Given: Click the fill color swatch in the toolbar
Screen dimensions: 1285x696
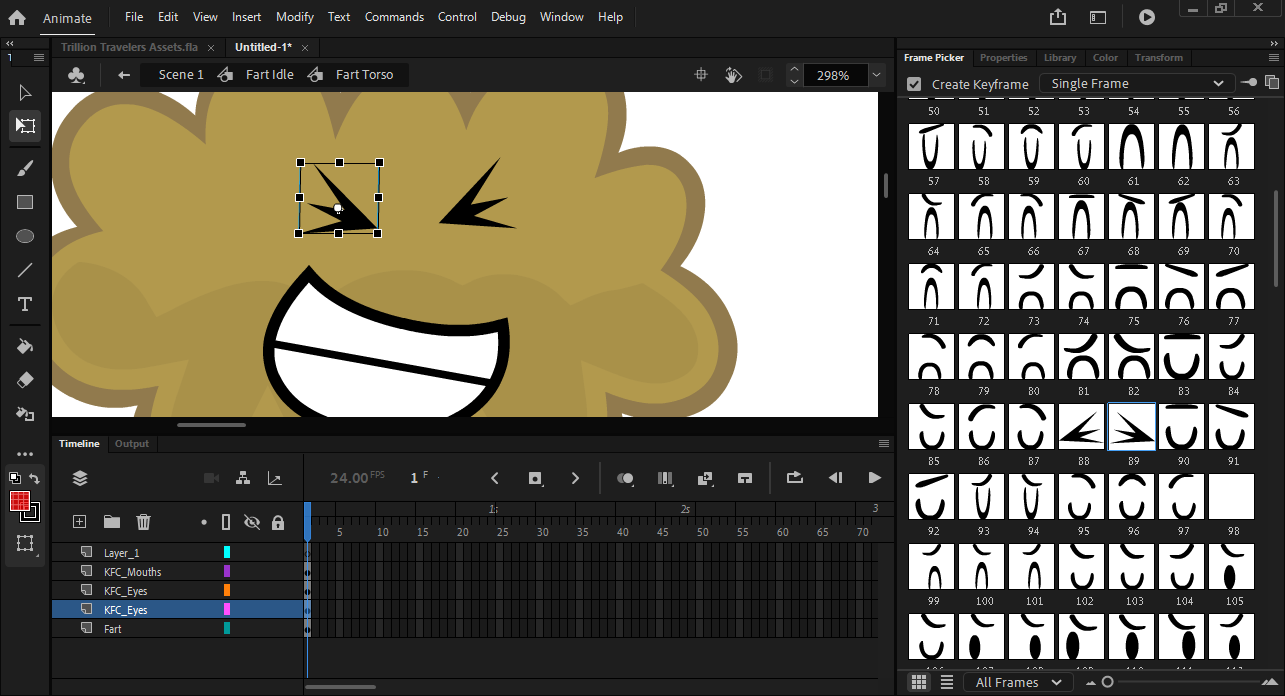Looking at the screenshot, I should [22, 501].
